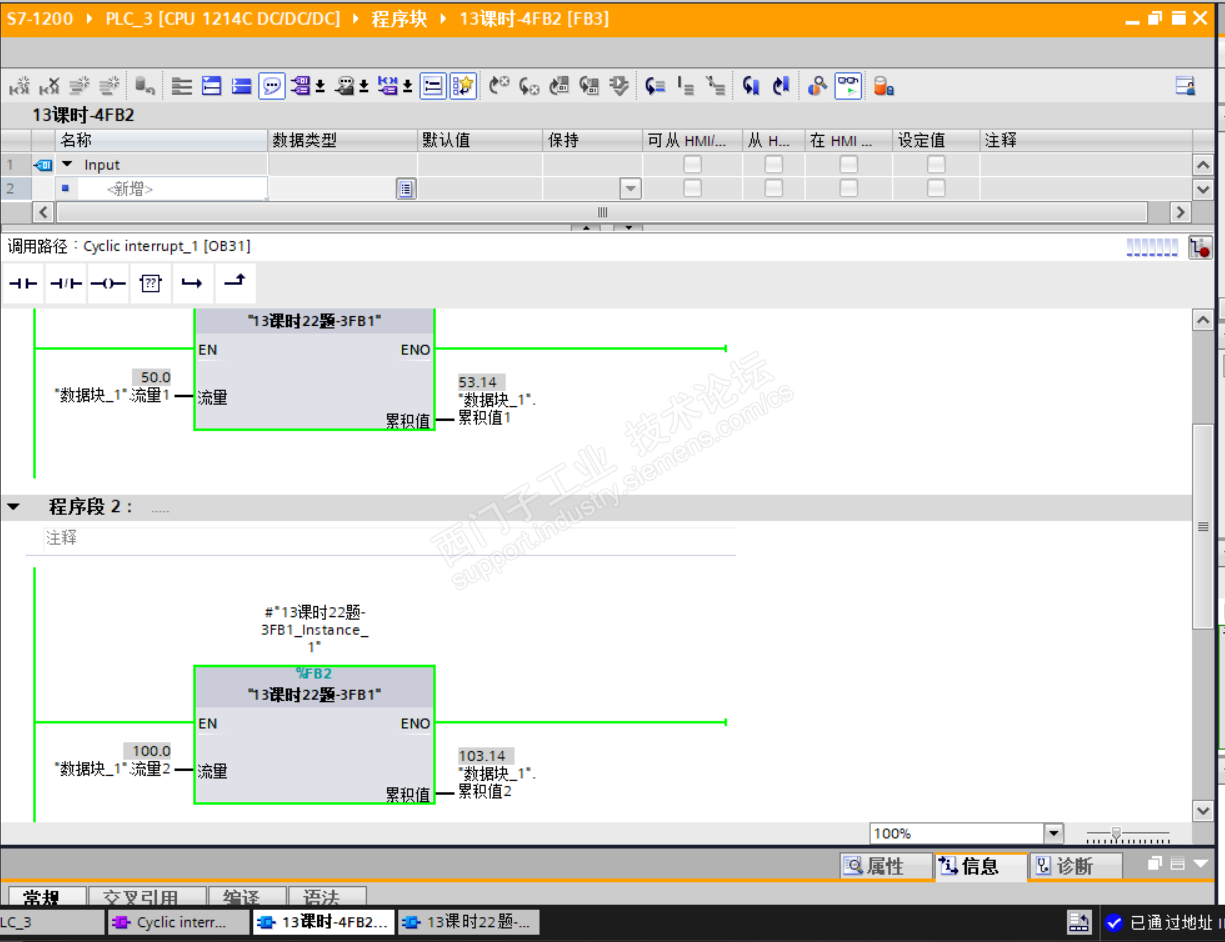This screenshot has width=1225, height=942.
Task: Open the 交叉引用 tab
Action: [x=147, y=897]
